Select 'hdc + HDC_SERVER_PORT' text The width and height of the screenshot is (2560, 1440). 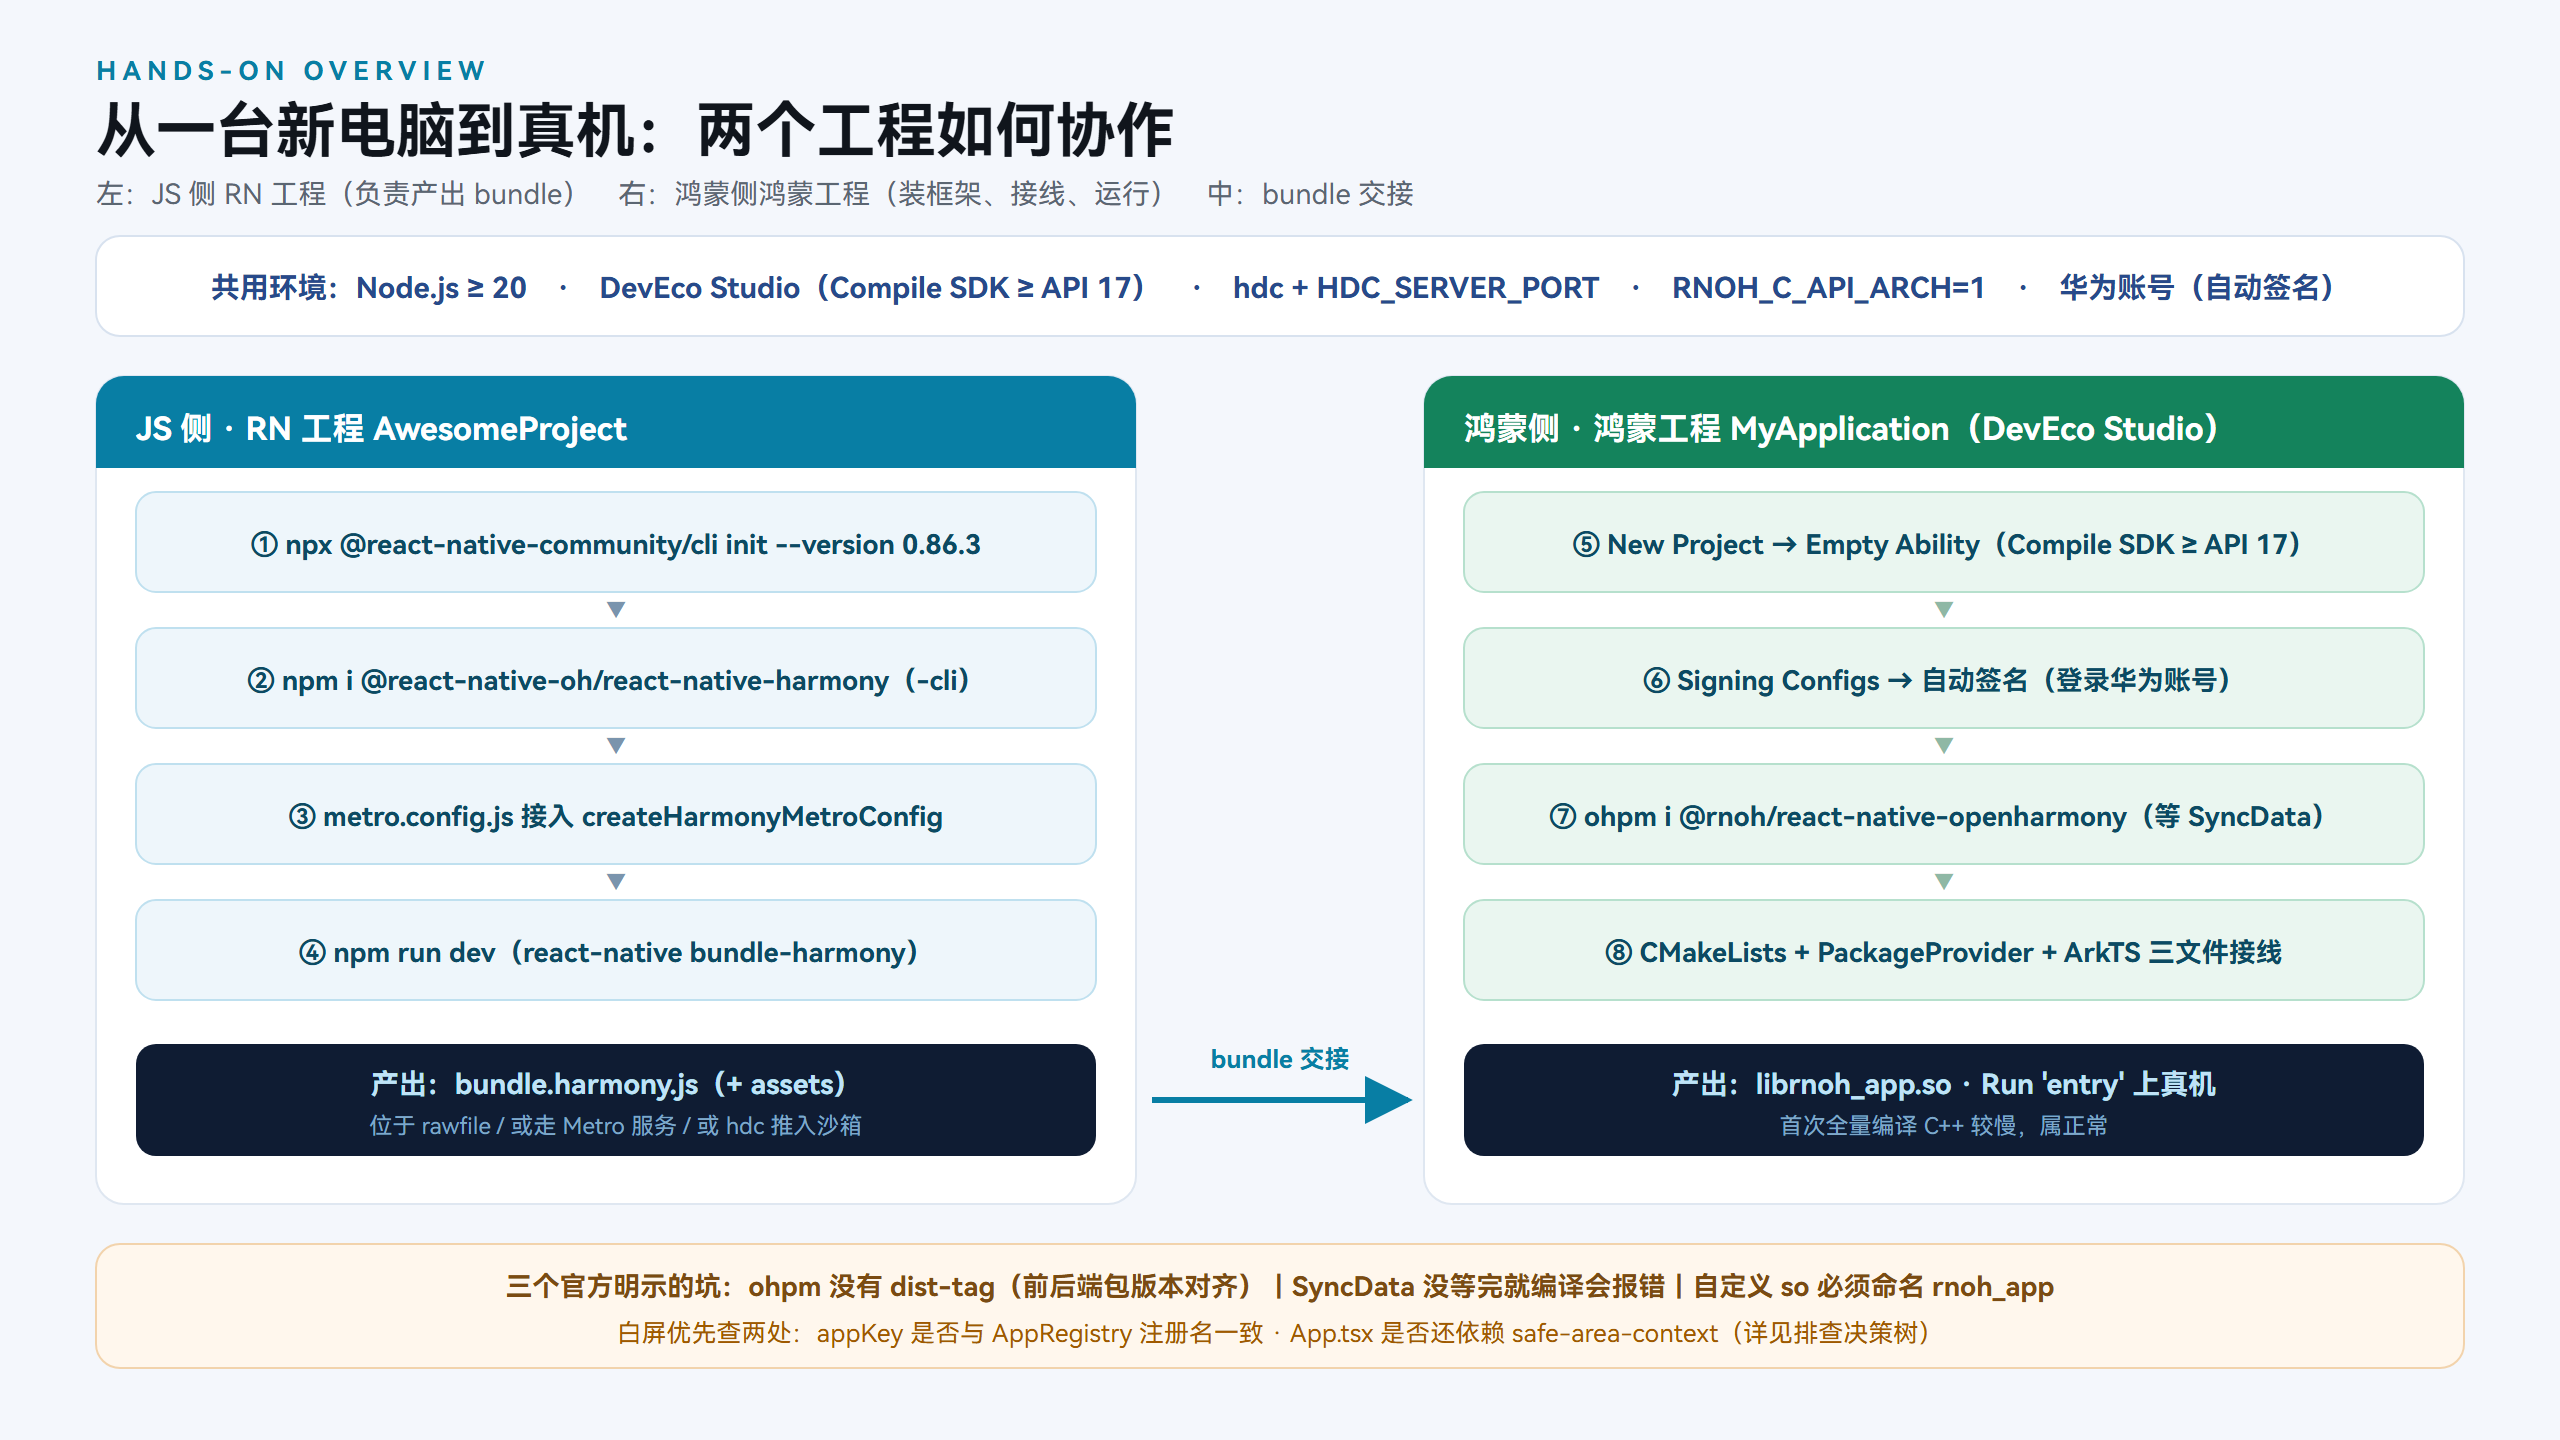[x=1416, y=288]
